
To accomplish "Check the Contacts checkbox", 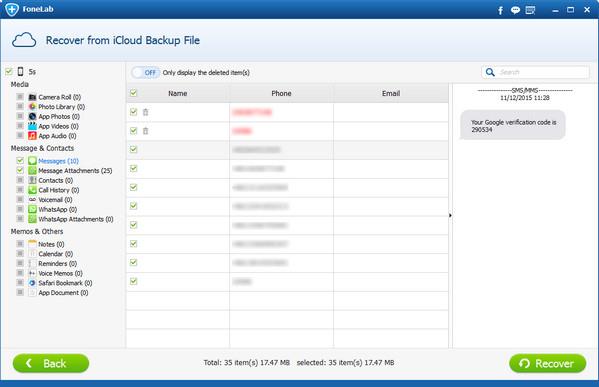I will [20, 180].
